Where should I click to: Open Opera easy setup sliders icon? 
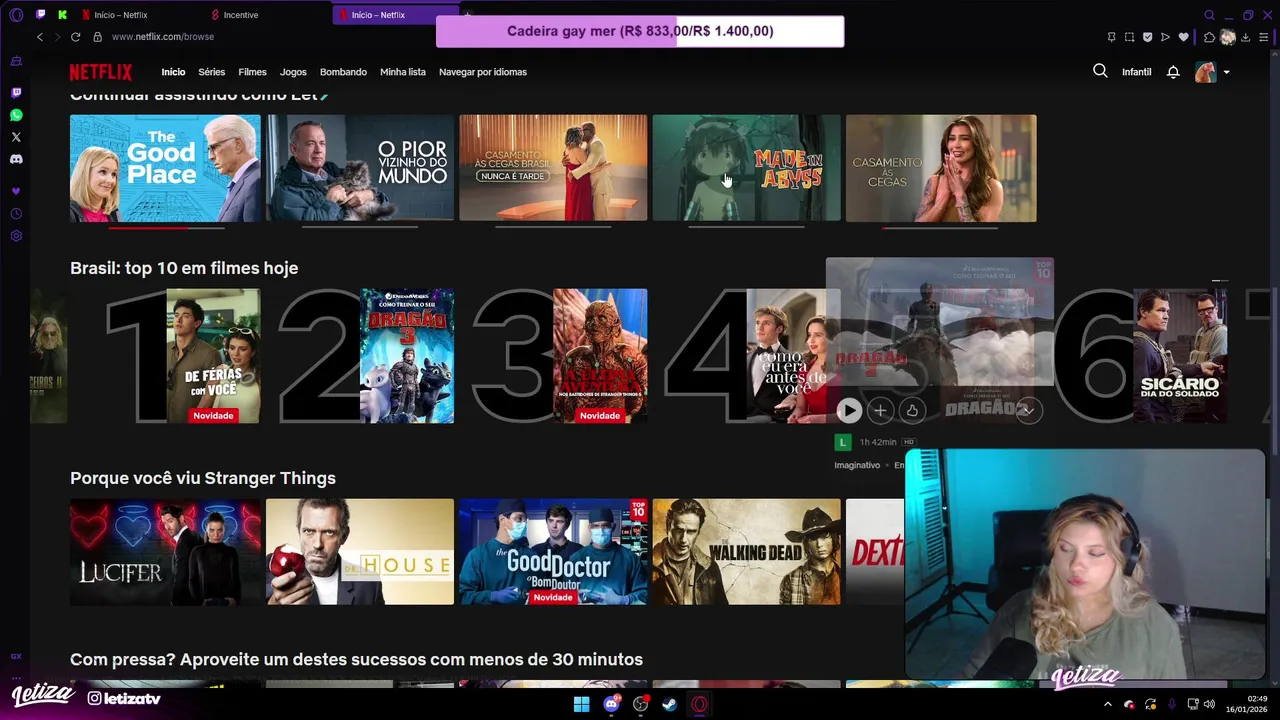tap(1264, 37)
